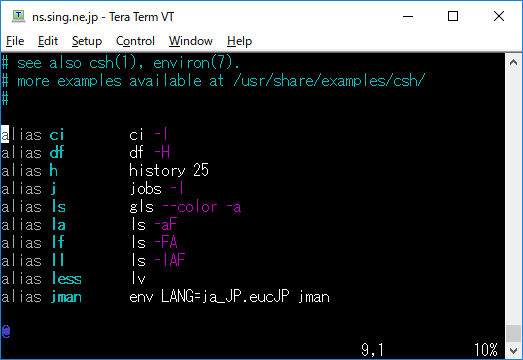523x360 pixels.
Task: Click the text 'LANG=ja_JP.eucJP'
Action: click(225, 297)
